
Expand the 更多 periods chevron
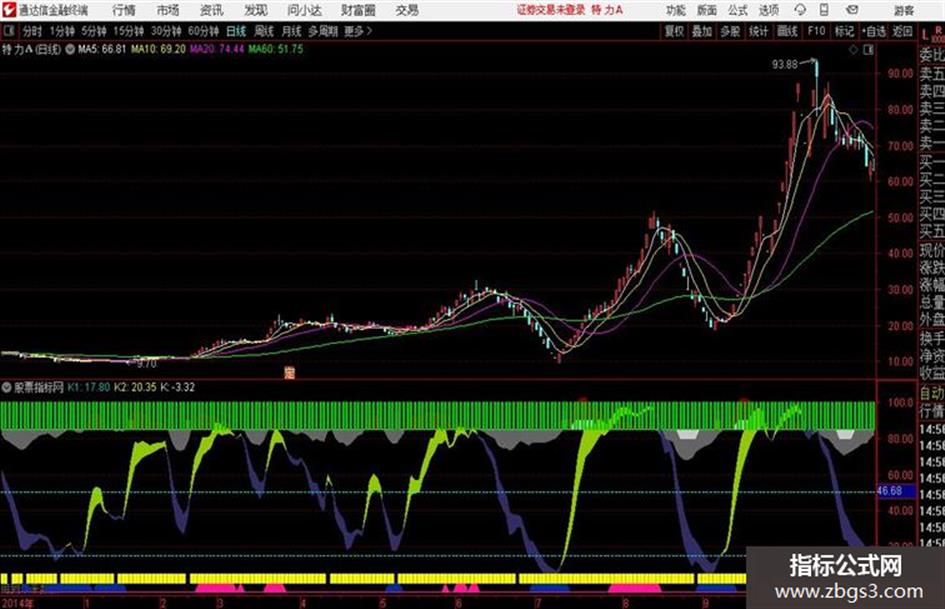tap(358, 31)
